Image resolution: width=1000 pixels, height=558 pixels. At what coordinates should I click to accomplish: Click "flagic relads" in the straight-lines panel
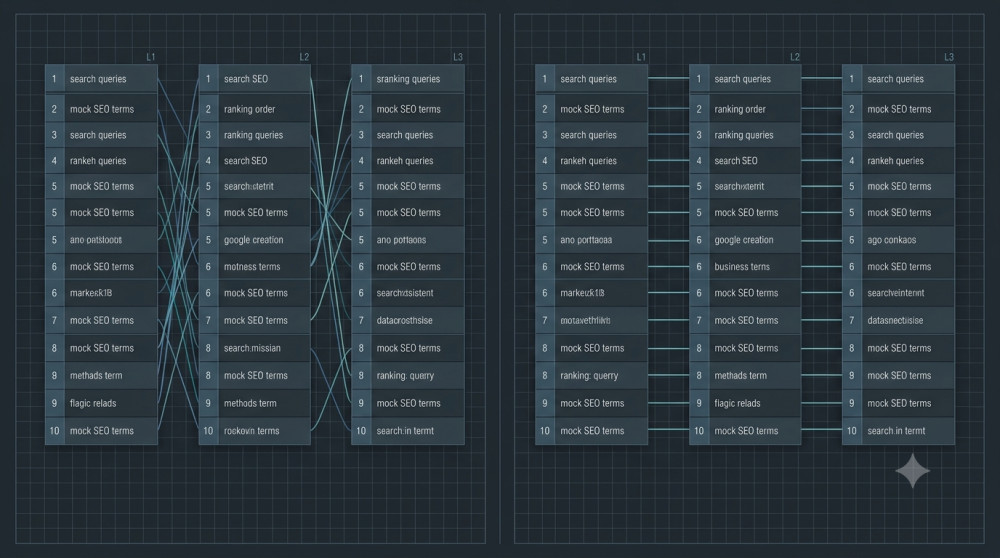(x=745, y=403)
